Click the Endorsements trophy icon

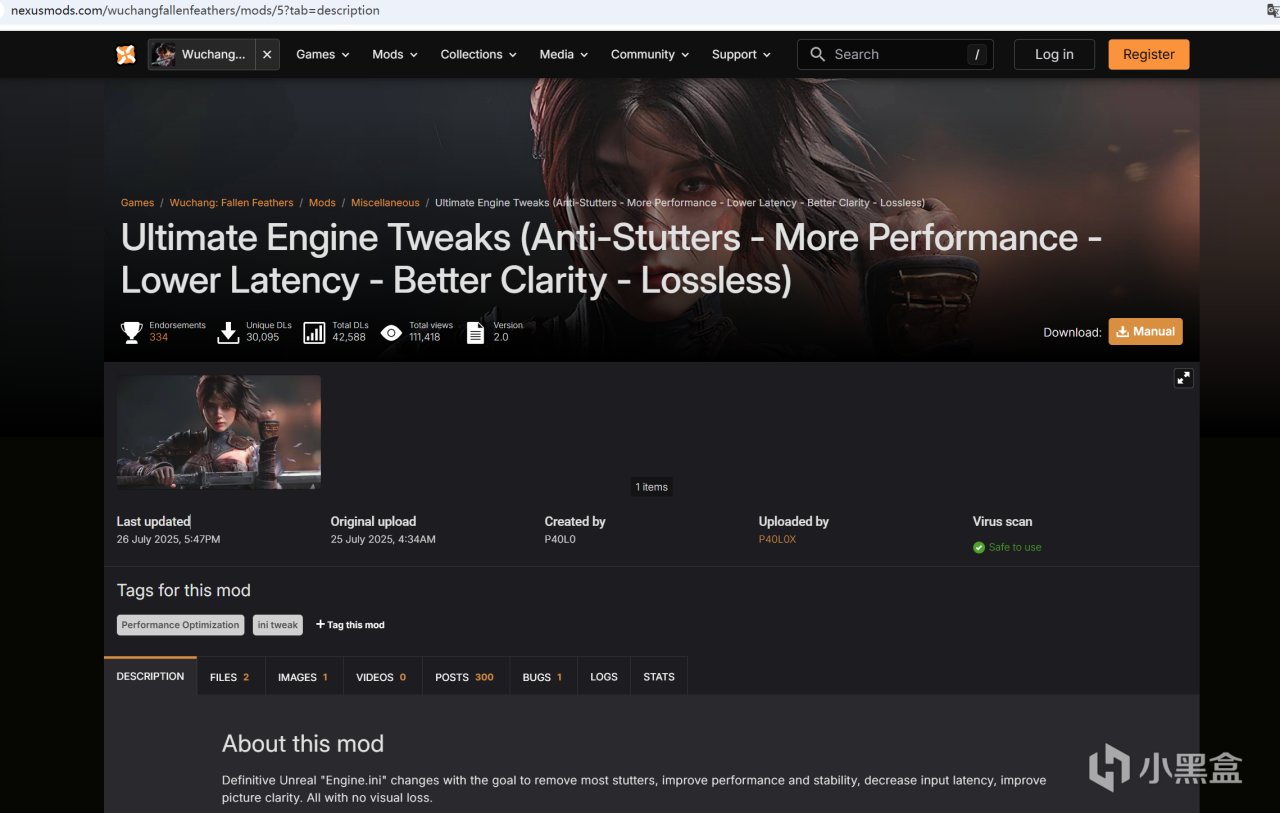tap(132, 332)
